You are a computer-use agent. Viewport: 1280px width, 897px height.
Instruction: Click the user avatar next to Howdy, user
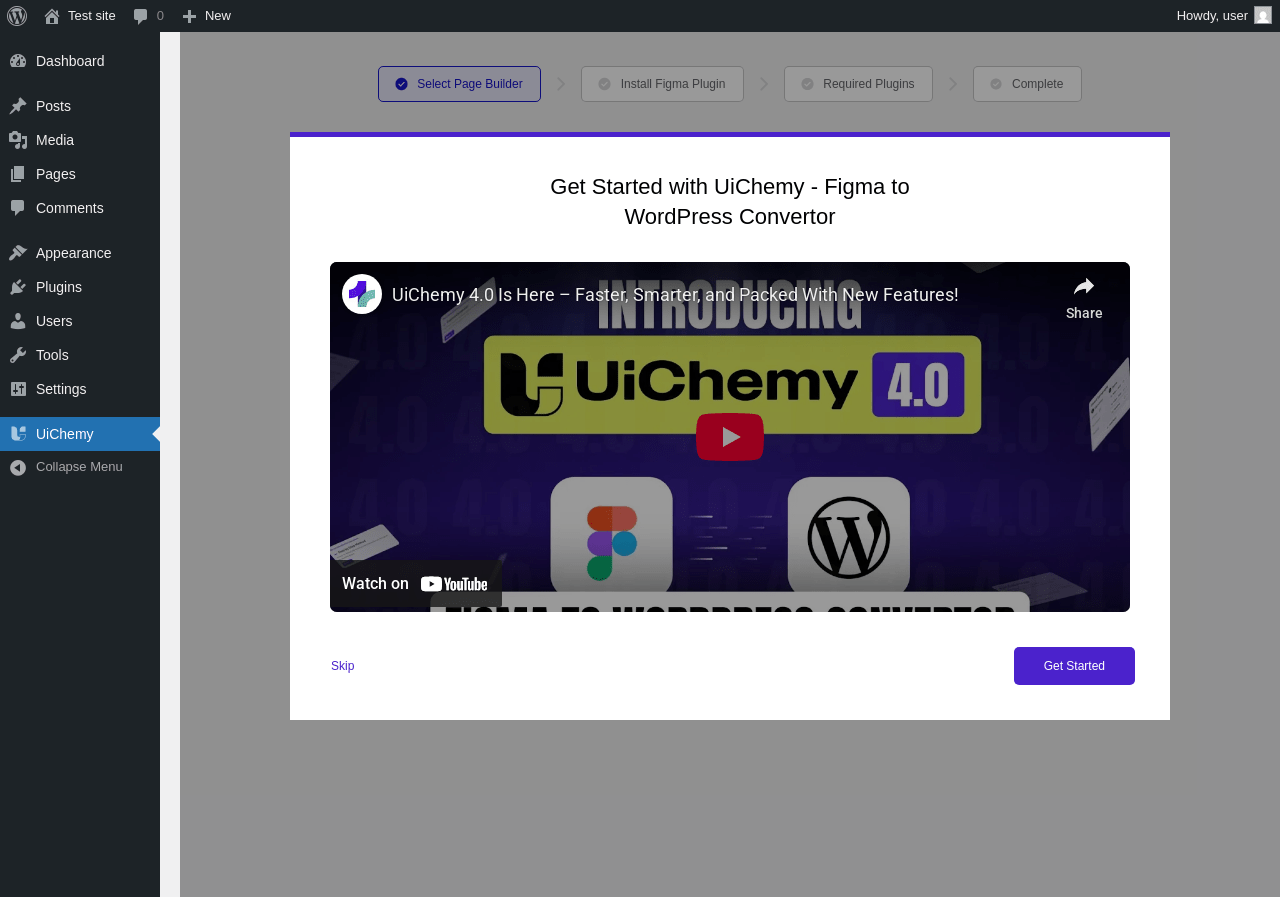[1263, 15]
